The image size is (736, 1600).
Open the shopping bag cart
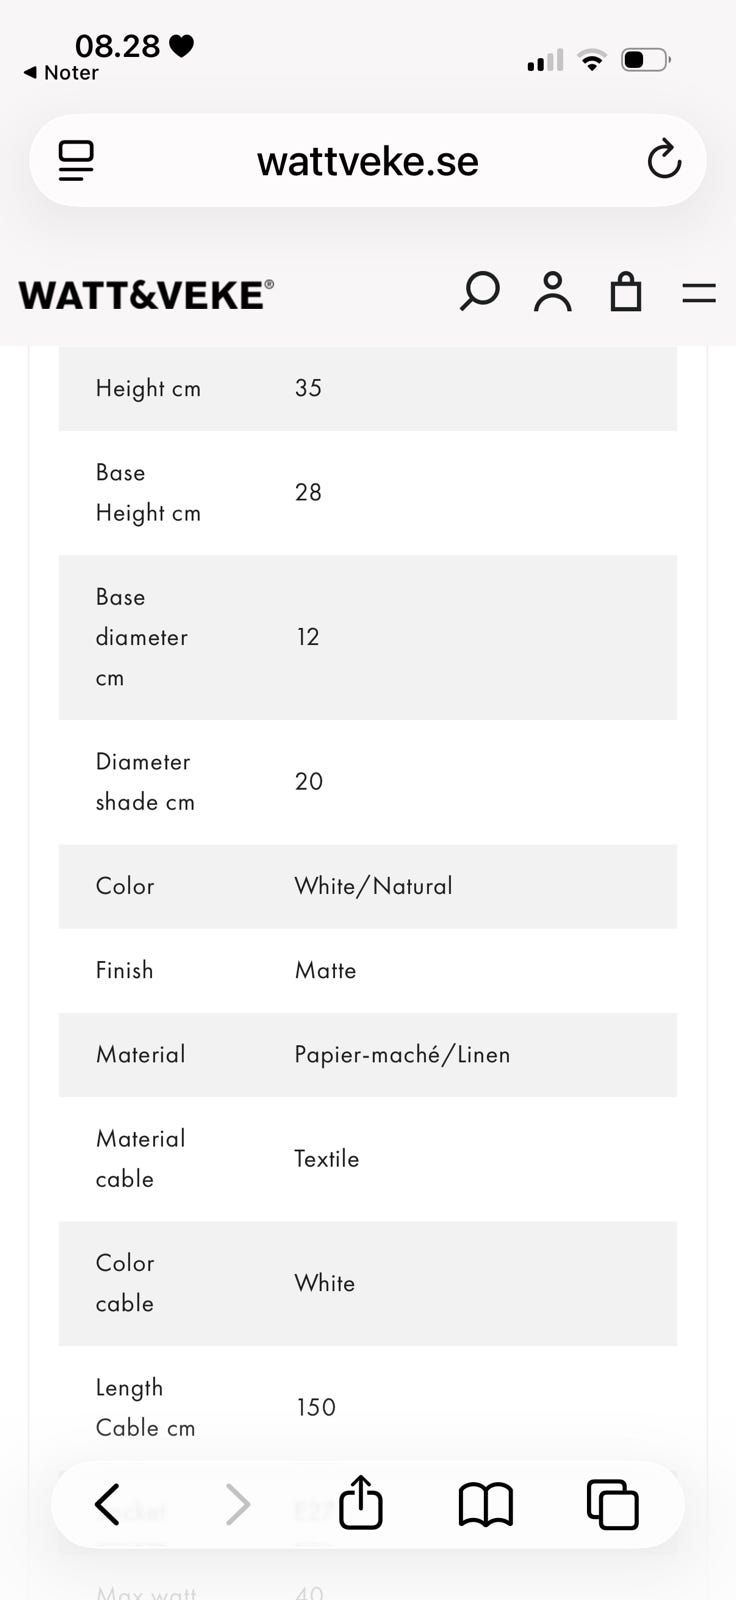(x=626, y=292)
